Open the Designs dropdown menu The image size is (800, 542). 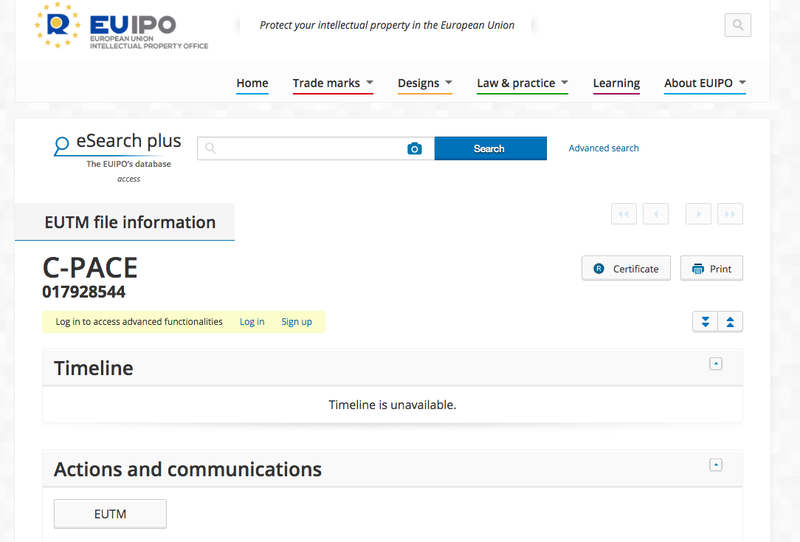point(425,83)
